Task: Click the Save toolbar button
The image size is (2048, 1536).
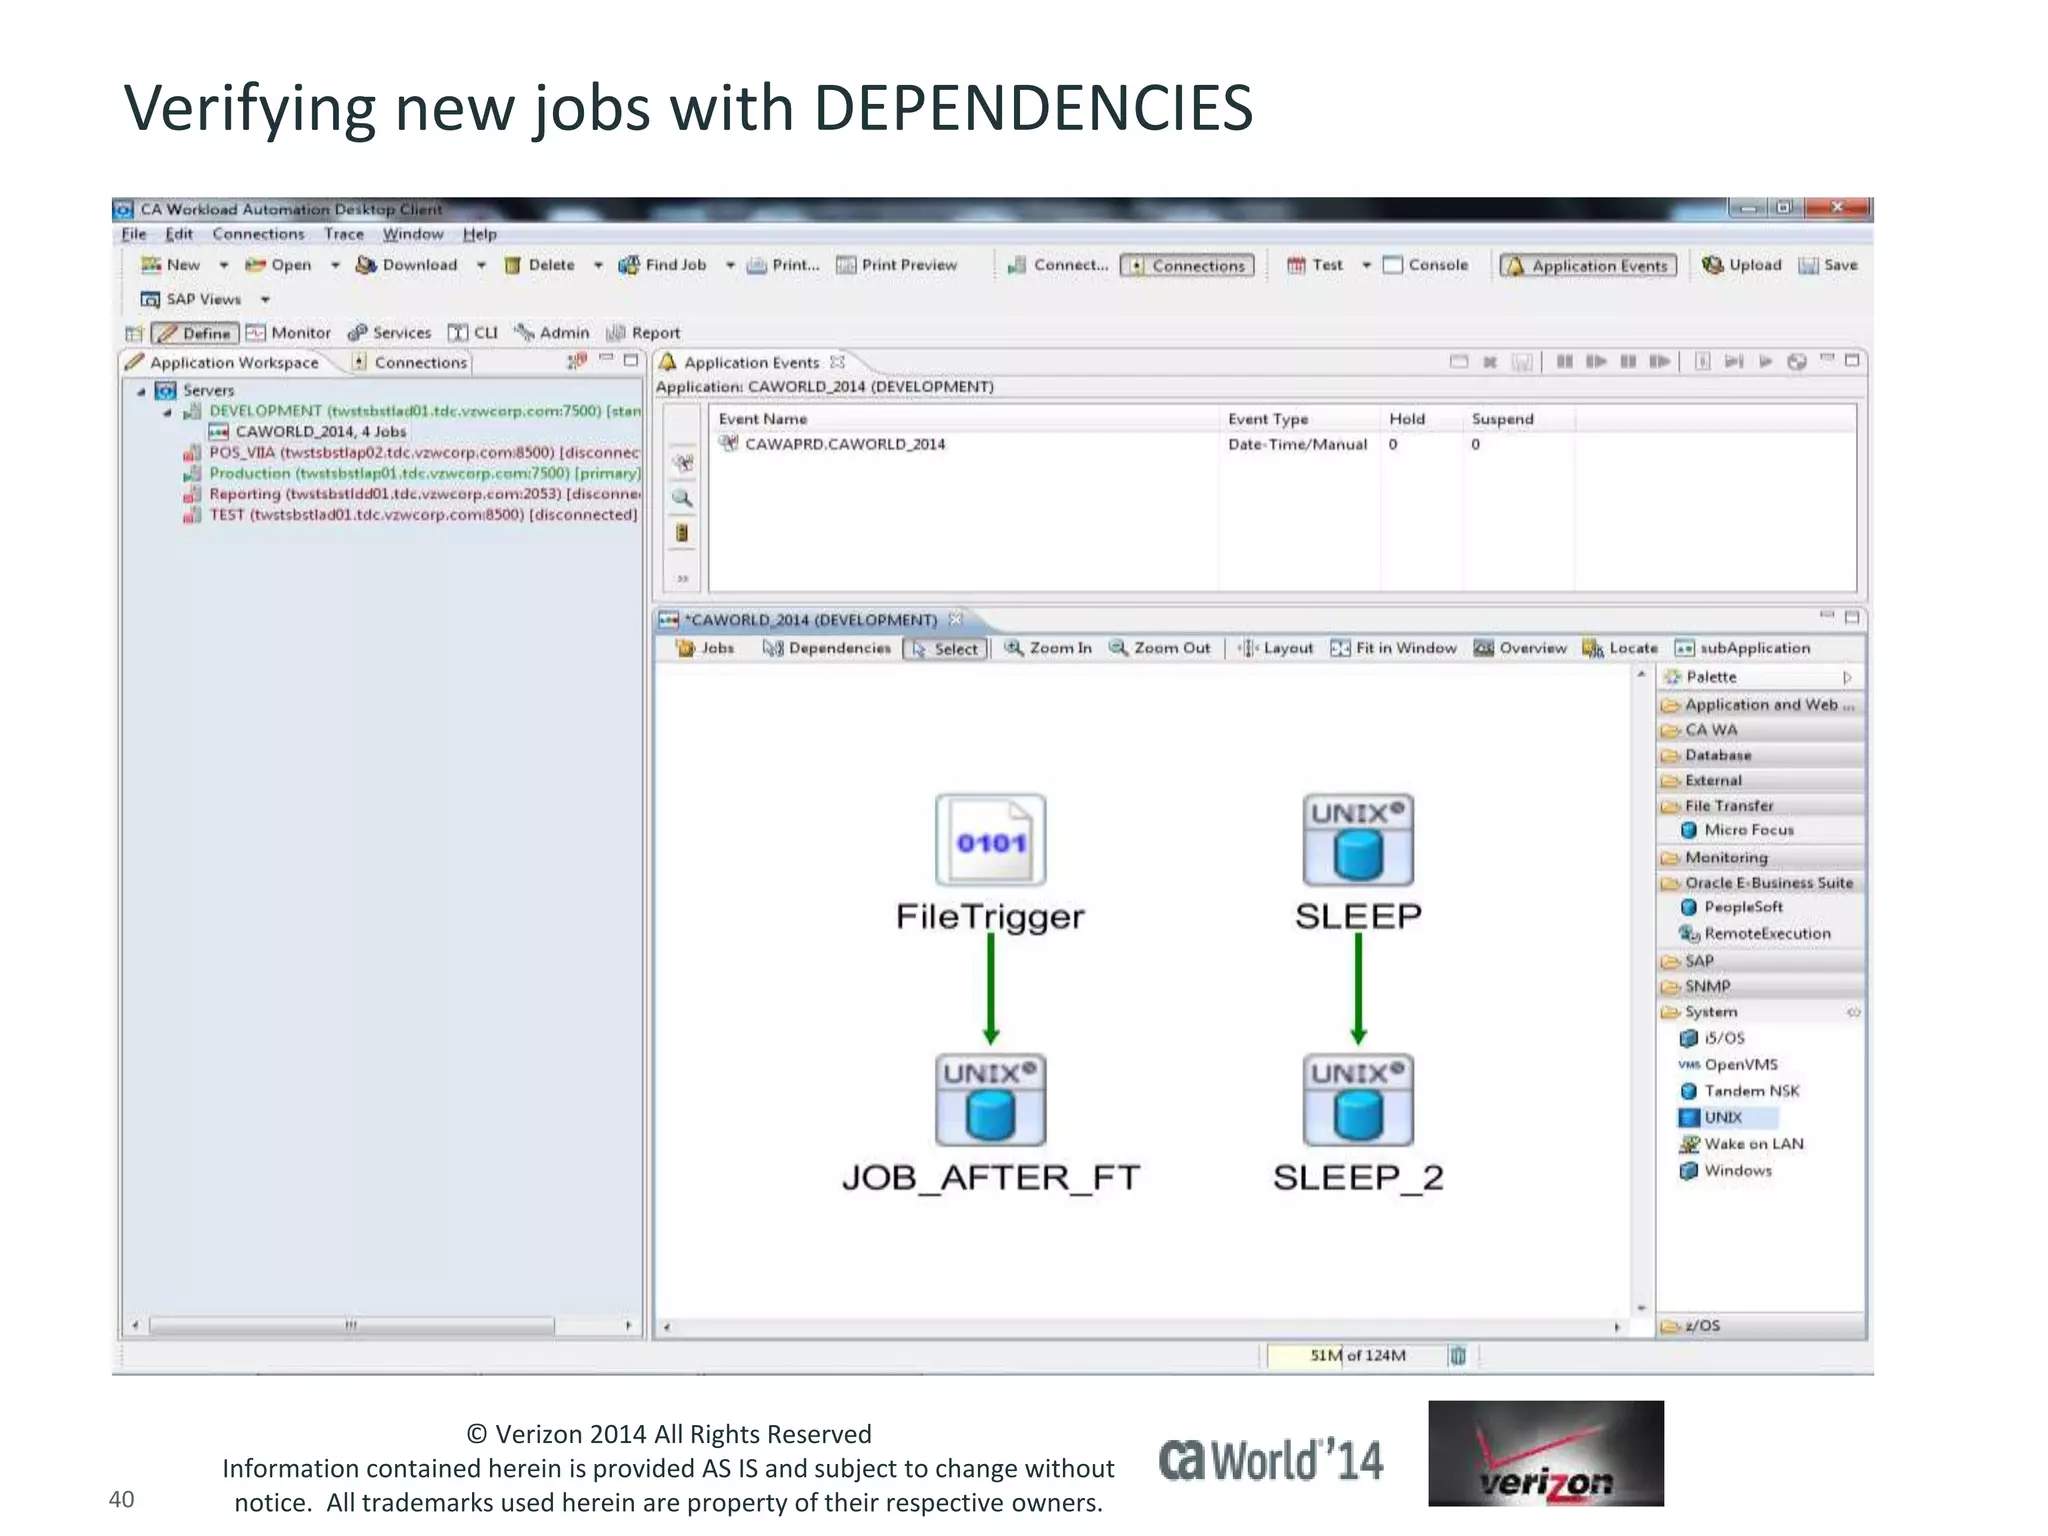Action: click(x=1828, y=265)
